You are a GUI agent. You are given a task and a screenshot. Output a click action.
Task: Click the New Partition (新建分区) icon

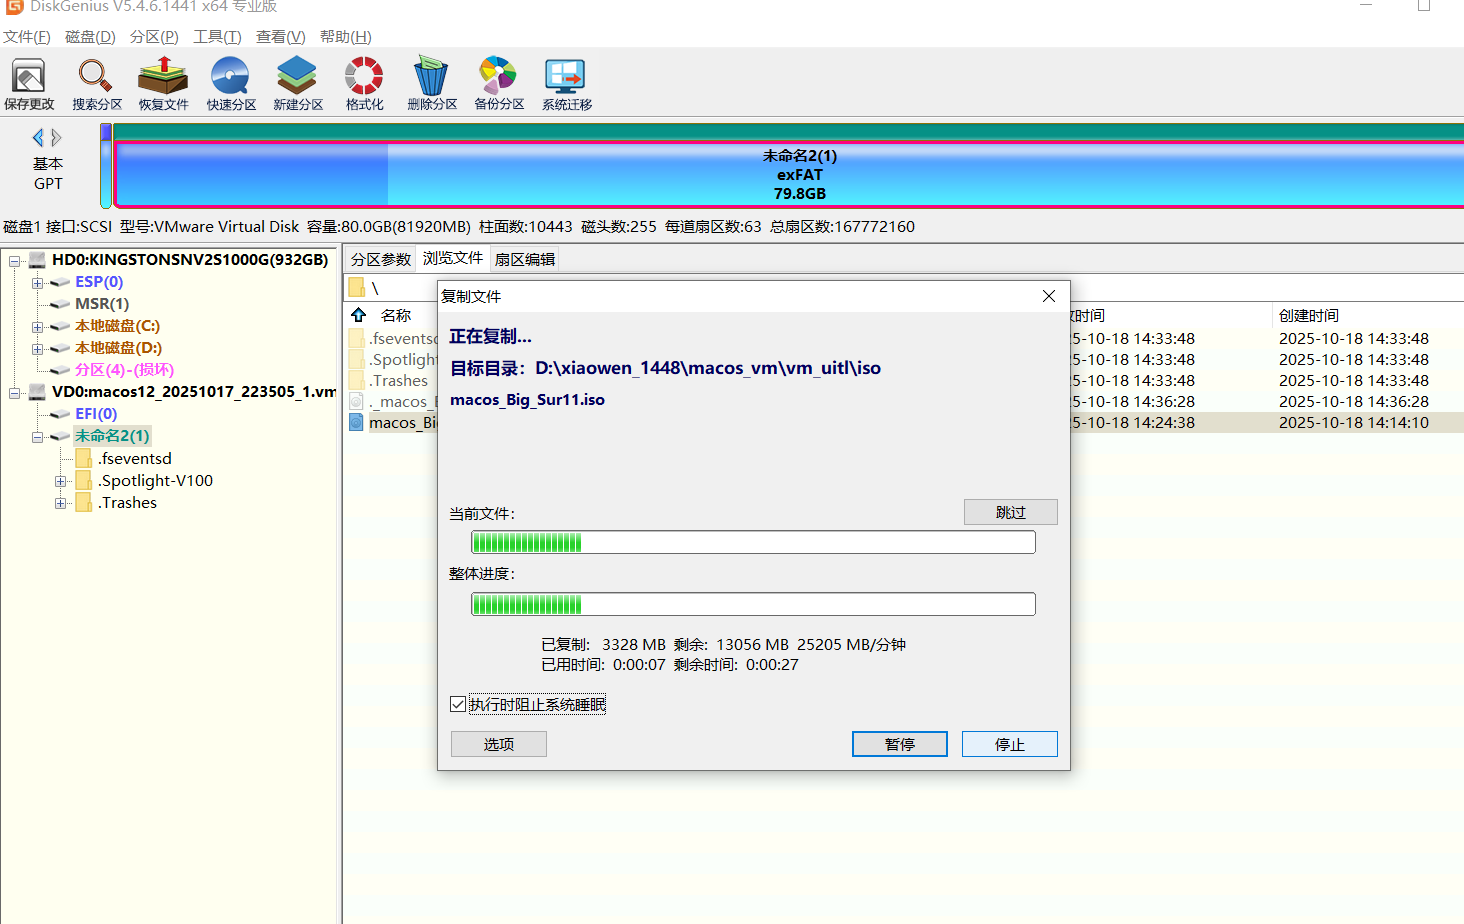tap(298, 84)
